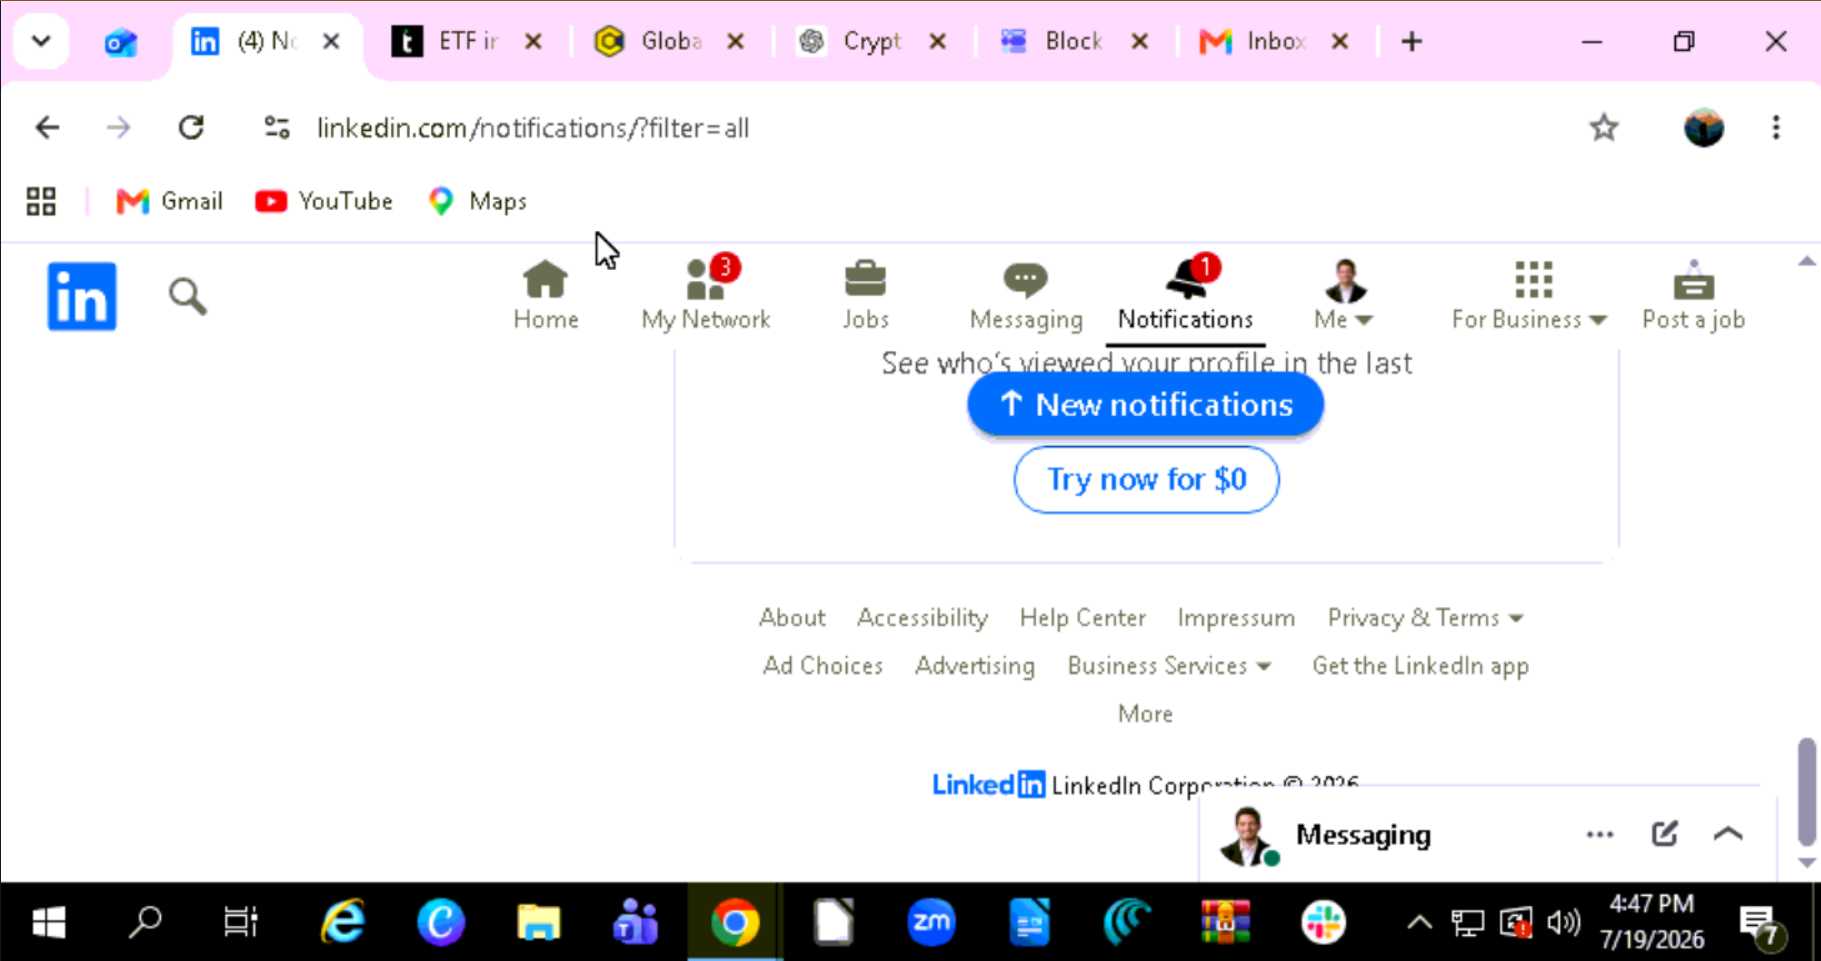The width and height of the screenshot is (1821, 961).
Task: Launch Internet Explorer from taskbar
Action: (x=342, y=922)
